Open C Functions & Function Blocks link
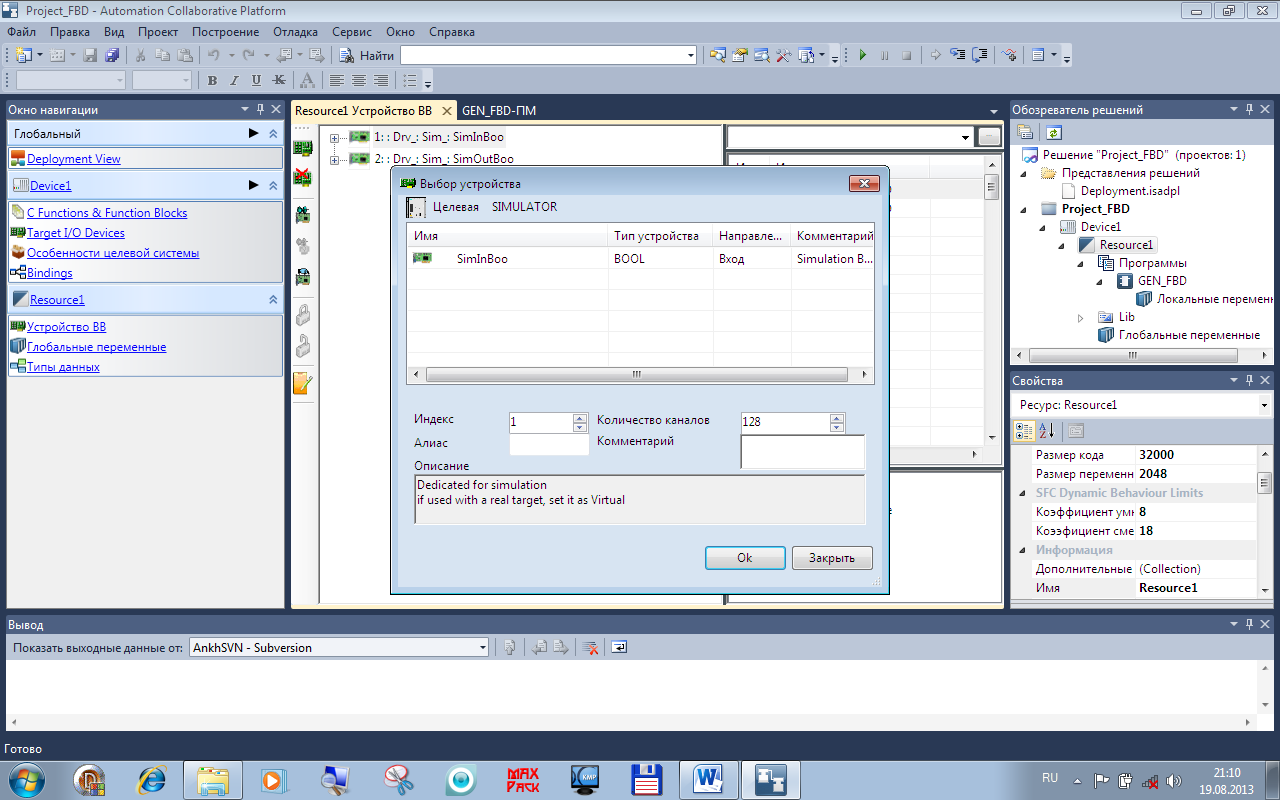Screen dimensions: 1280x800 107,213
